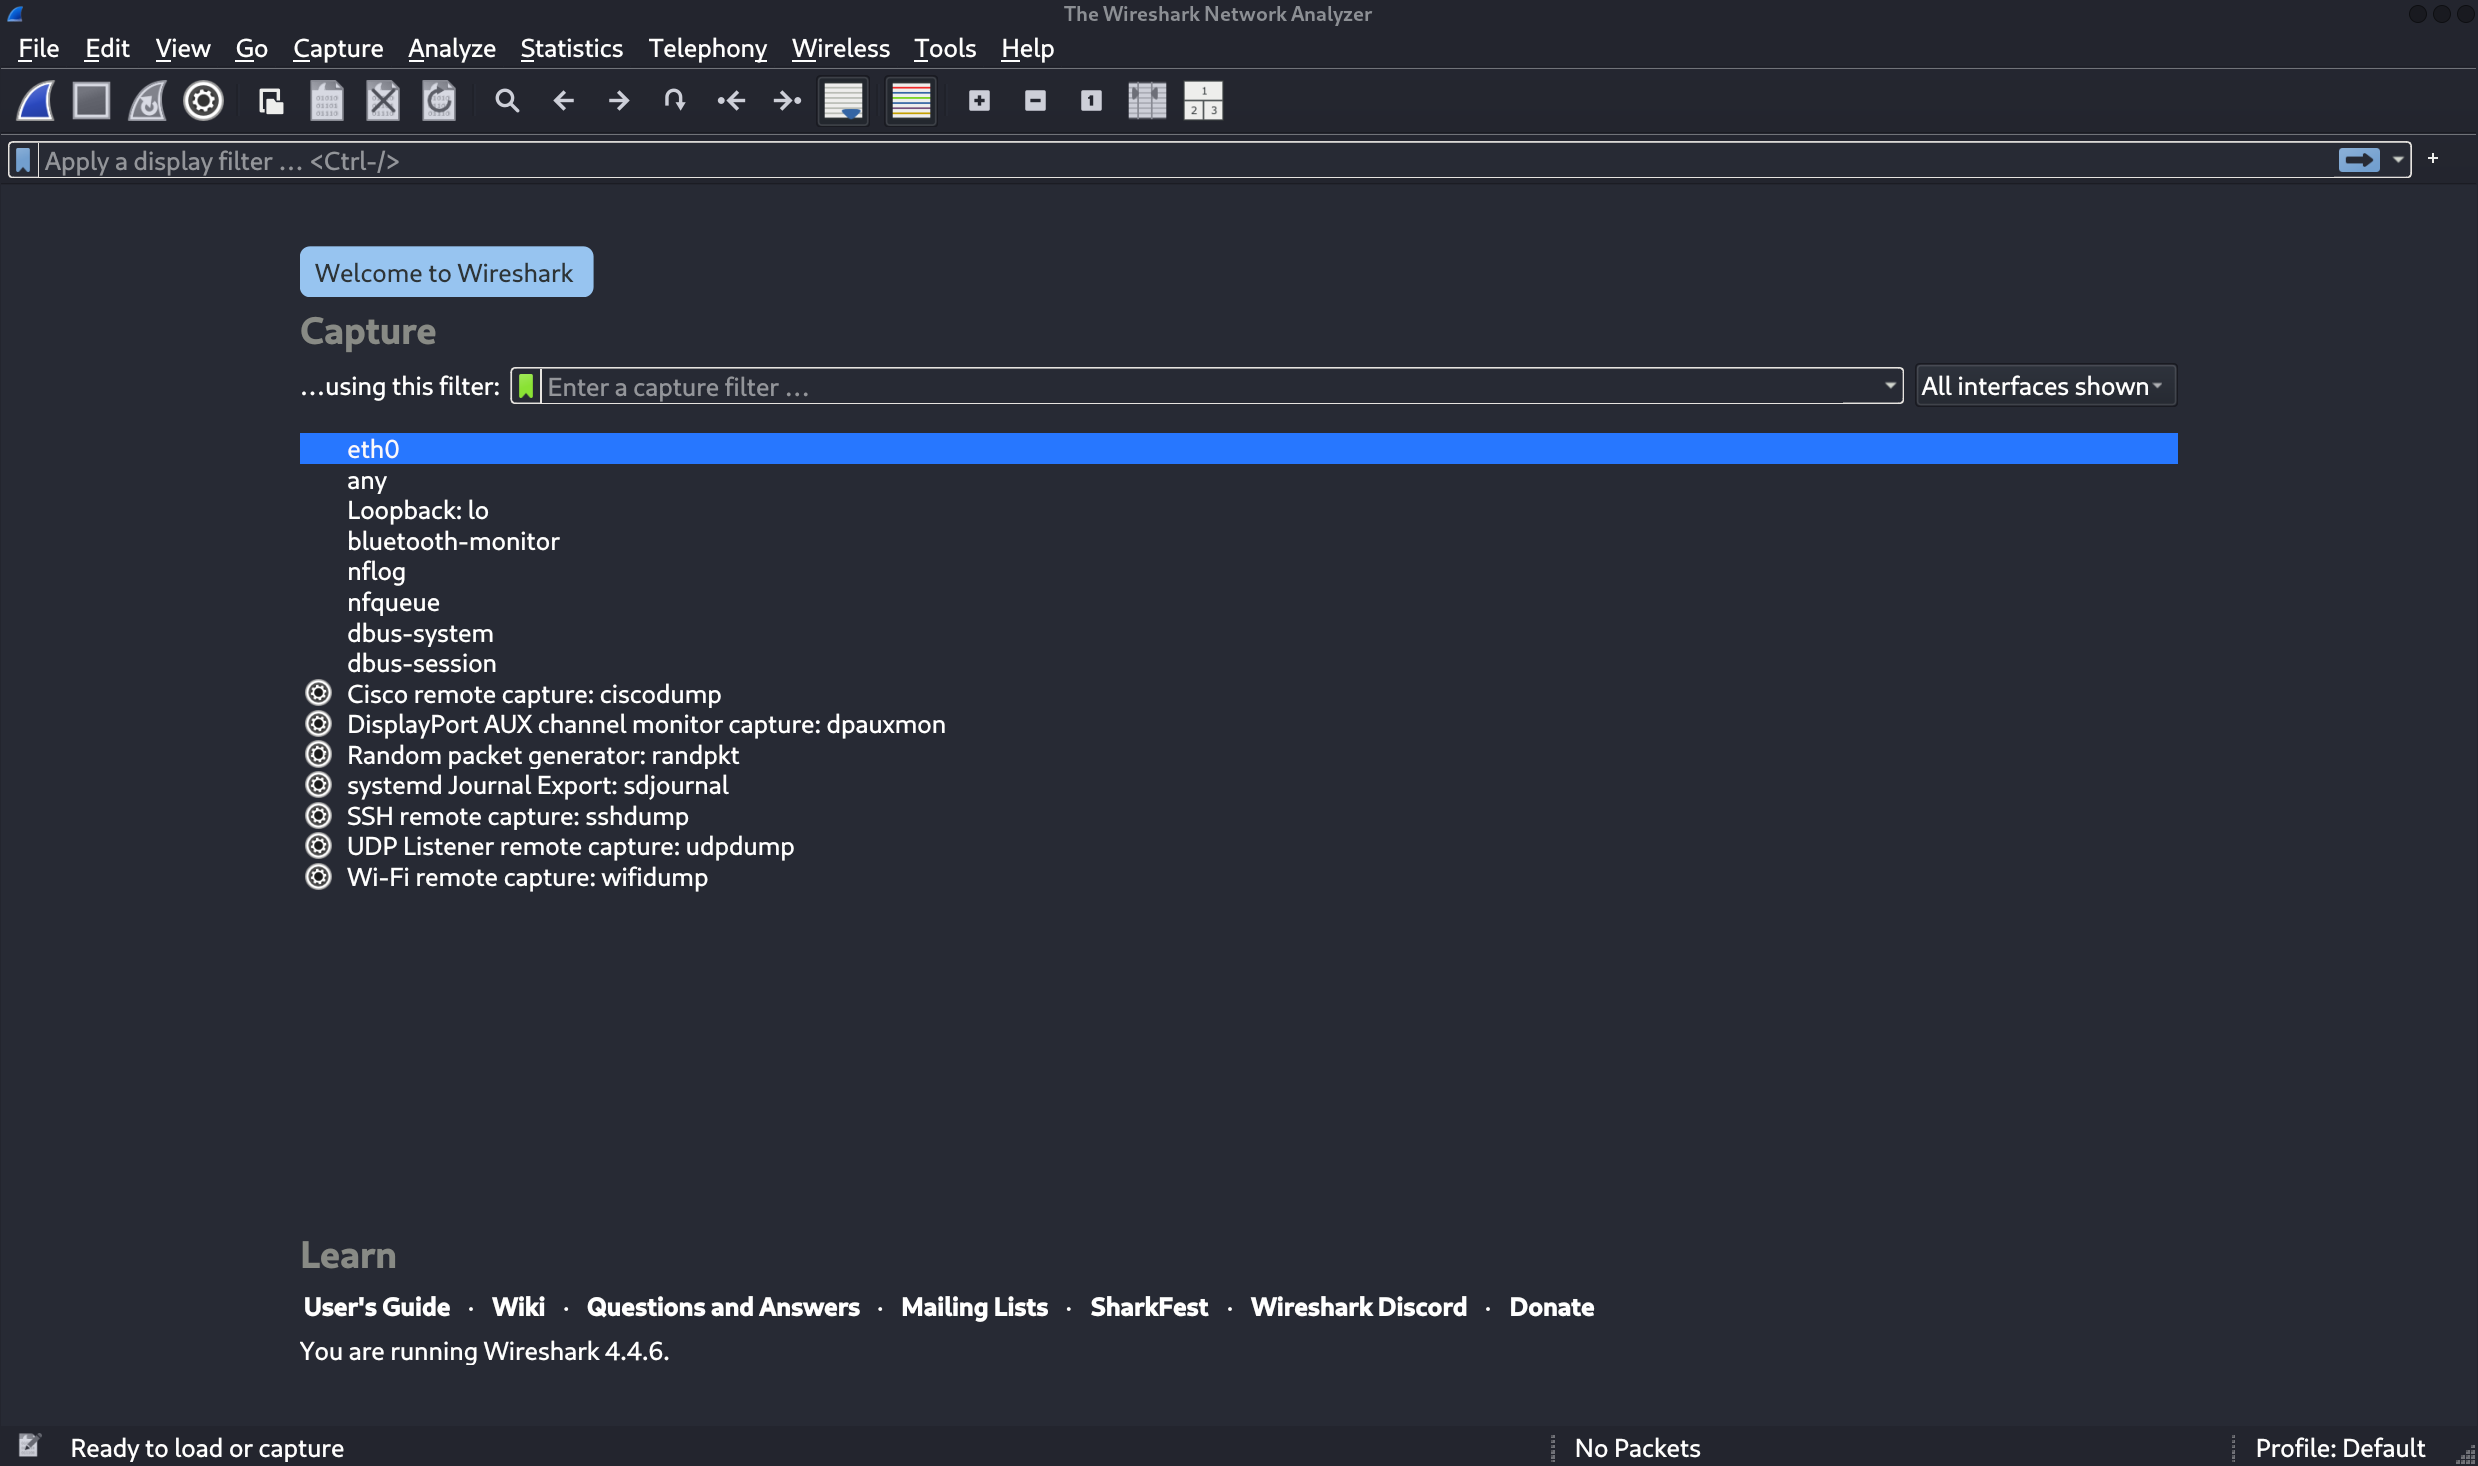The width and height of the screenshot is (2478, 1466).
Task: Open the Go menu
Action: tap(251, 48)
